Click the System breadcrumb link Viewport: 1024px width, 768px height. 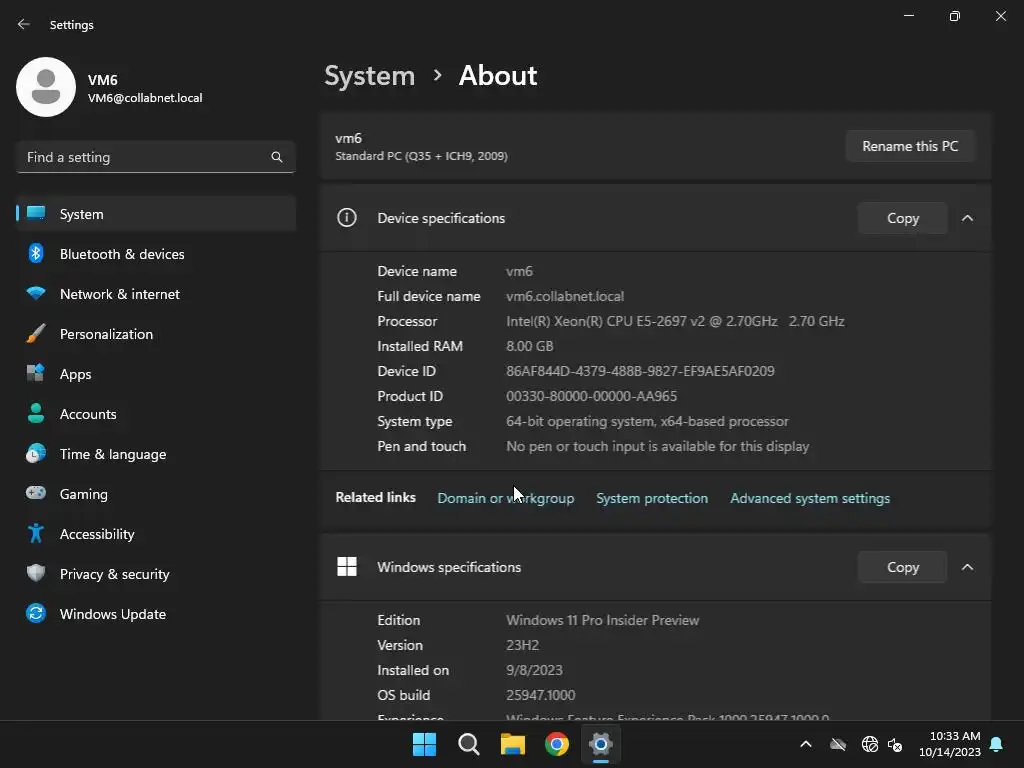click(370, 76)
